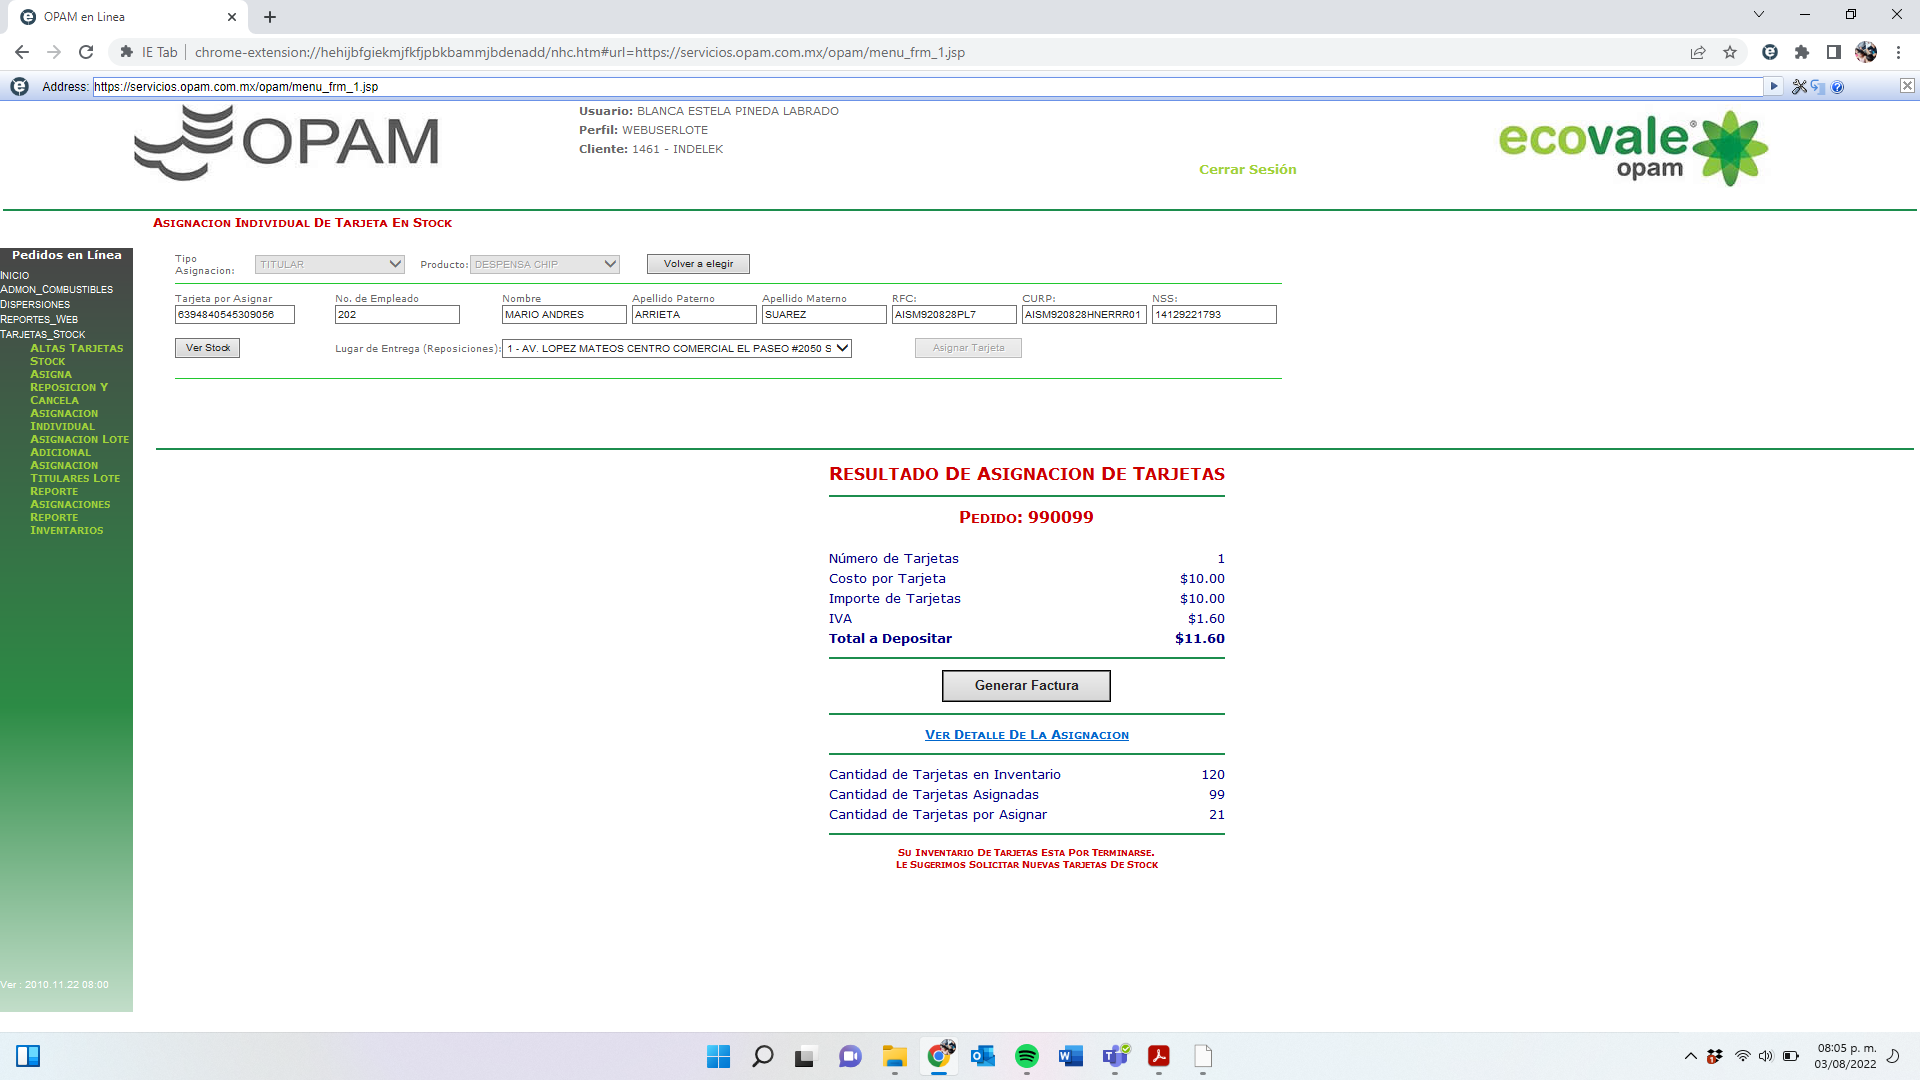This screenshot has width=1920, height=1080.
Task: Focus No. de Empleado field
Action: click(x=397, y=315)
